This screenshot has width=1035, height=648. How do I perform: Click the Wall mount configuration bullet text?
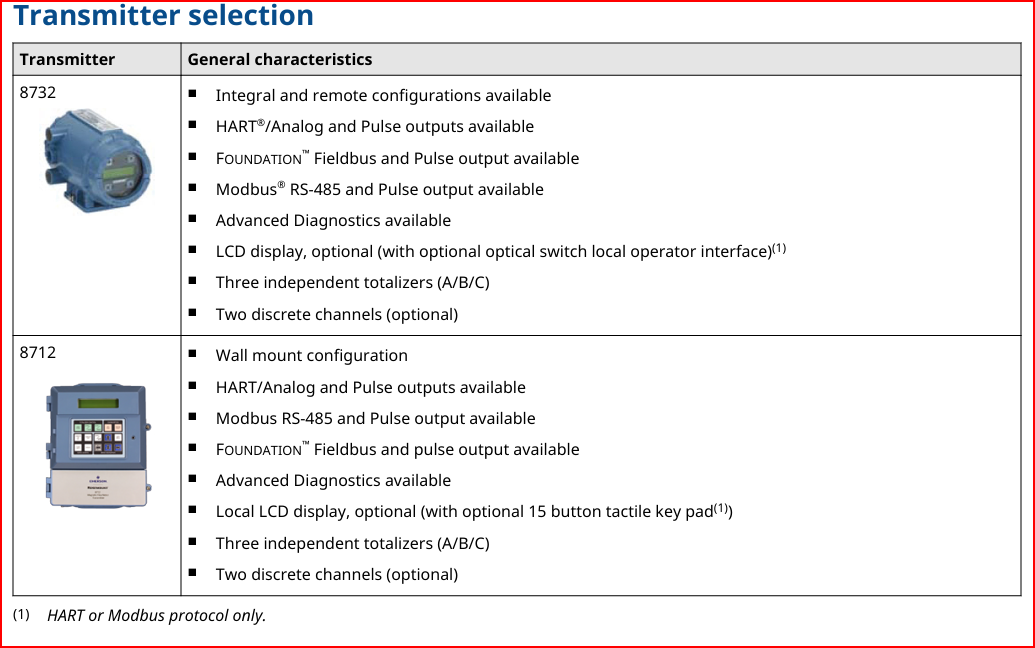pos(312,356)
